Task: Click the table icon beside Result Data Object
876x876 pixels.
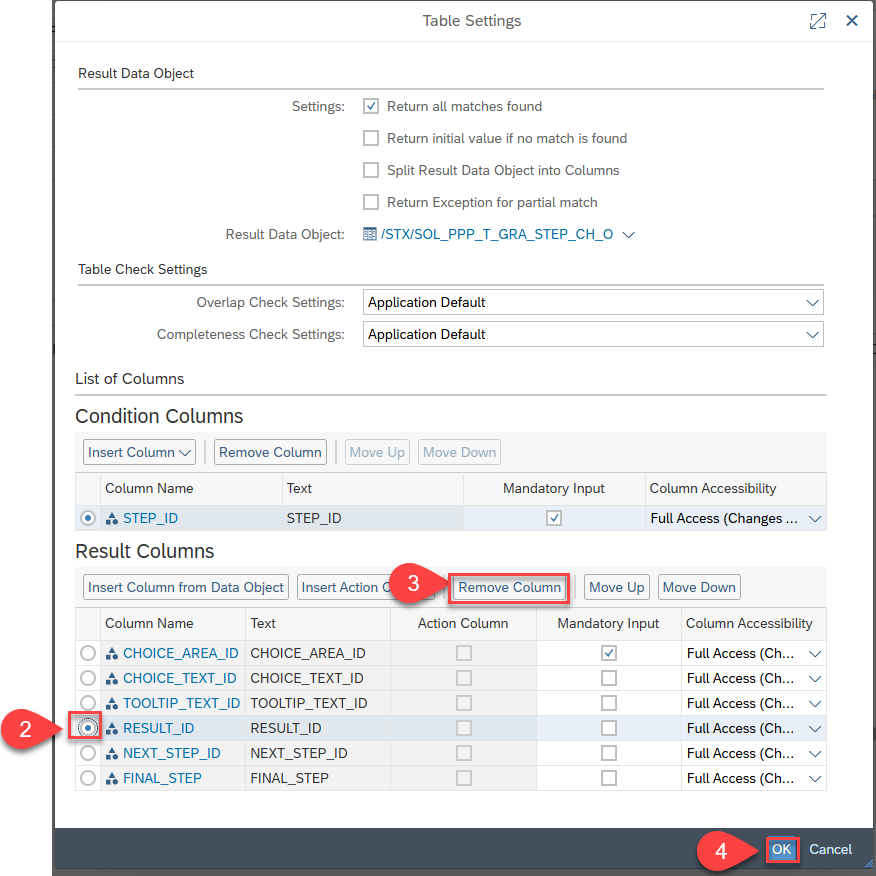Action: pos(369,235)
